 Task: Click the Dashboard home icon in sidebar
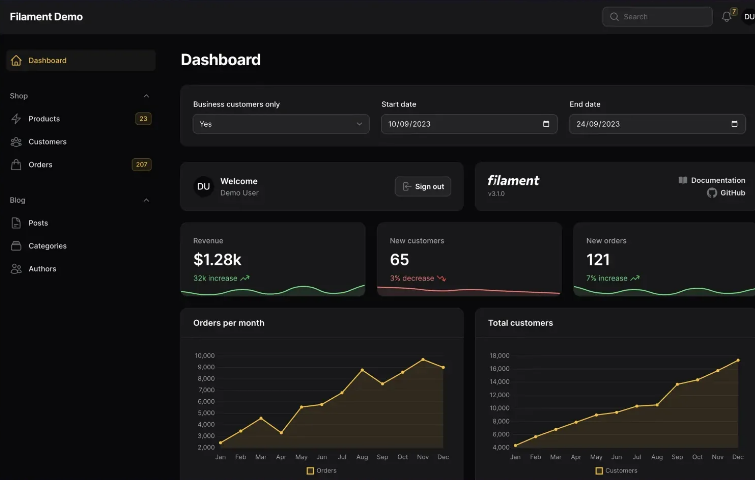tap(16, 61)
